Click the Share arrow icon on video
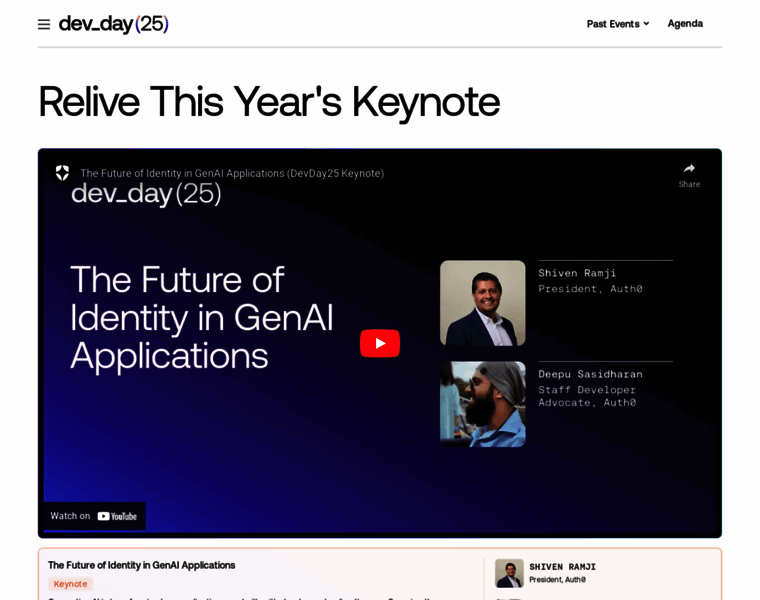The image size is (760, 600). (x=689, y=169)
